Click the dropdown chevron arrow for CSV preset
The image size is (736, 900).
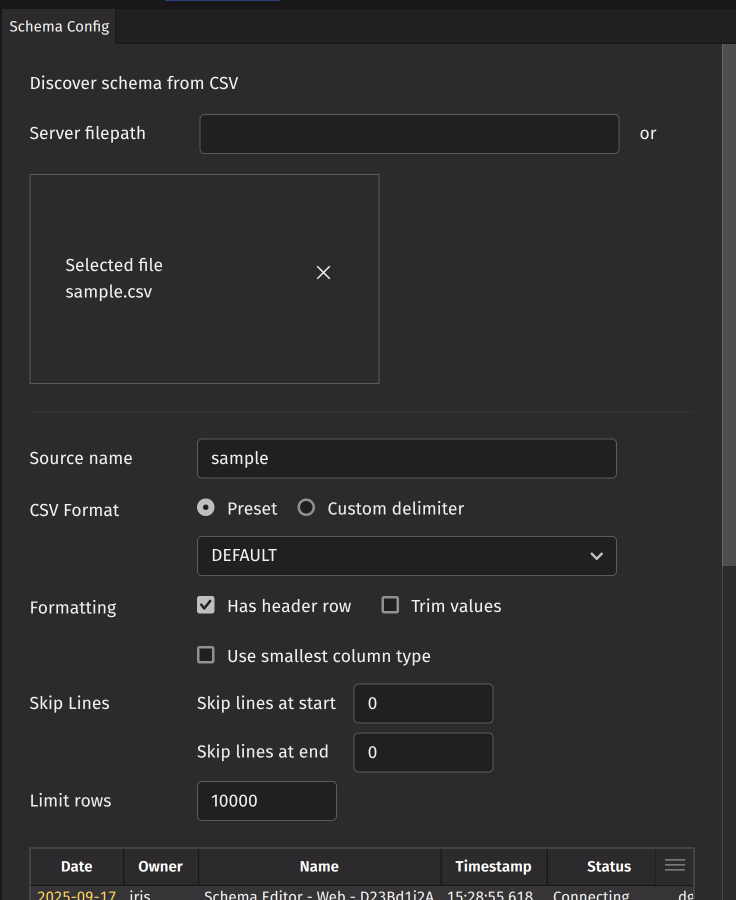tap(596, 556)
